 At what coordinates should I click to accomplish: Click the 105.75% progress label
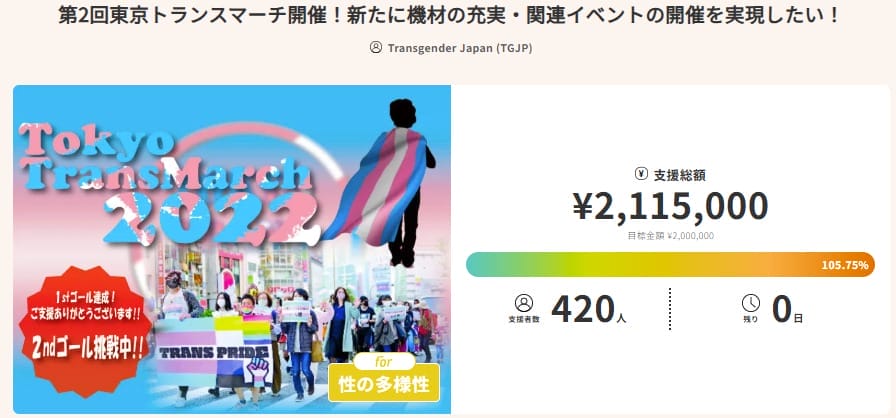(844, 266)
